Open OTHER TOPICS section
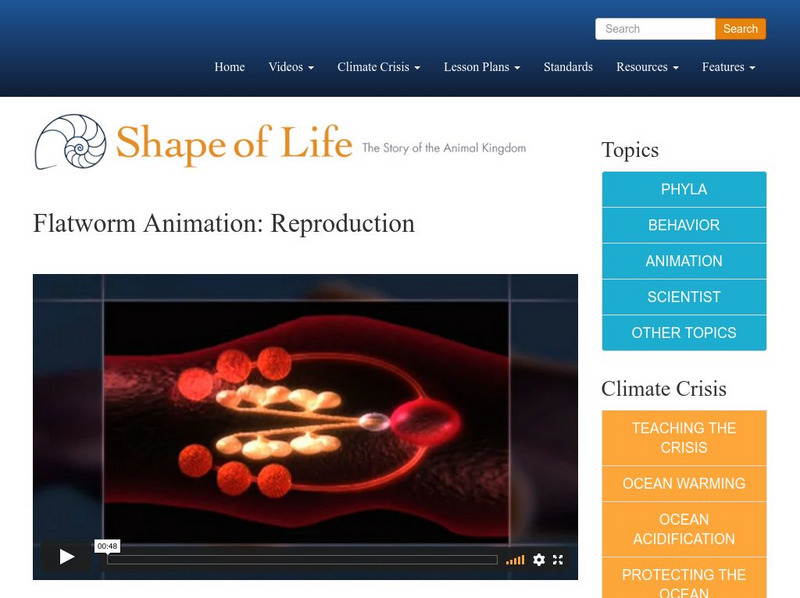The image size is (800, 598). point(684,333)
